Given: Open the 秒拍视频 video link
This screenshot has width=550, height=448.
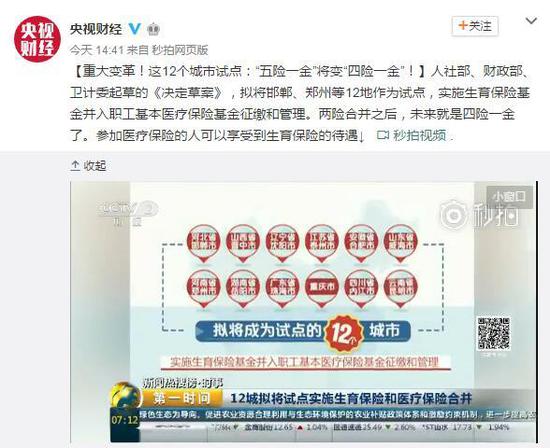Looking at the screenshot, I should 420,135.
